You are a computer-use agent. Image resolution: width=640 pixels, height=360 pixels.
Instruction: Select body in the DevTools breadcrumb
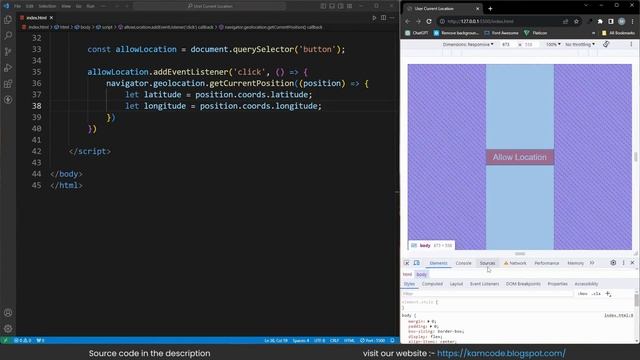click(x=422, y=274)
